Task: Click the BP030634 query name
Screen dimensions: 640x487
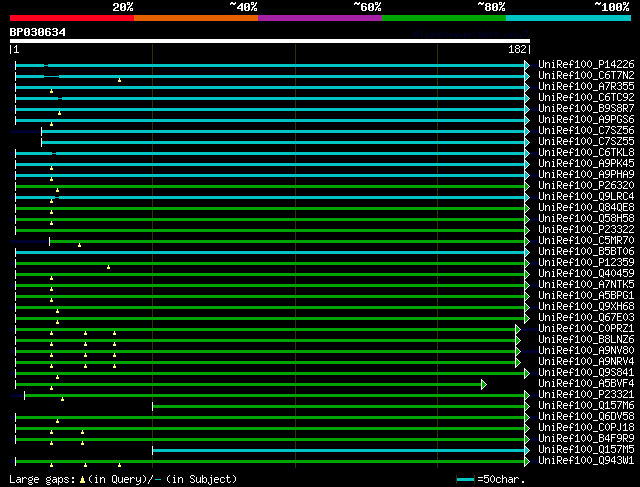Action: coord(38,32)
